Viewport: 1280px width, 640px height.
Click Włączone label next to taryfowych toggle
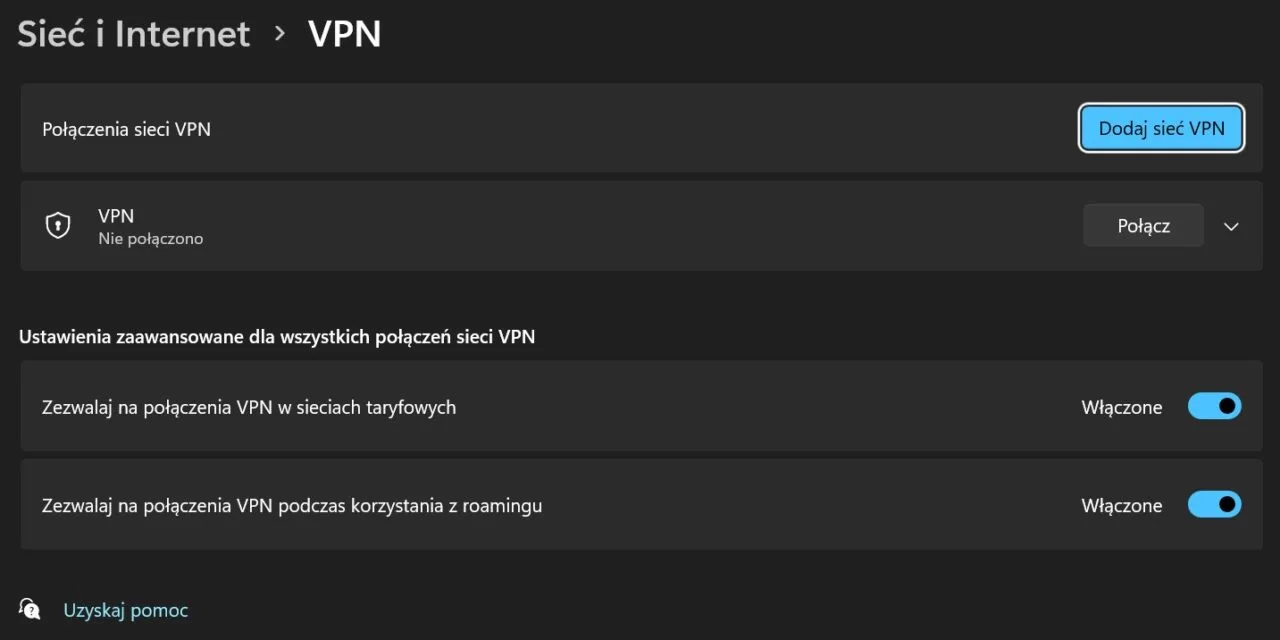[1121, 407]
